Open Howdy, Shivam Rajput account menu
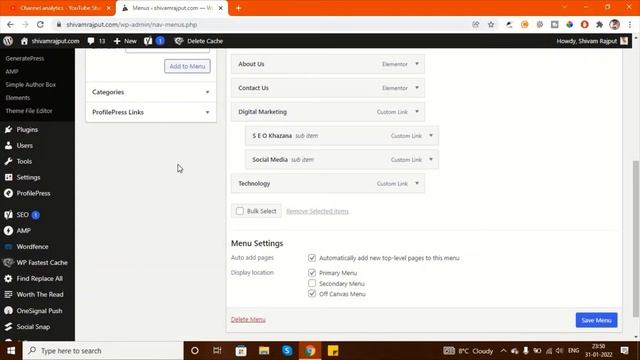The width and height of the screenshot is (640, 360). pyautogui.click(x=592, y=41)
